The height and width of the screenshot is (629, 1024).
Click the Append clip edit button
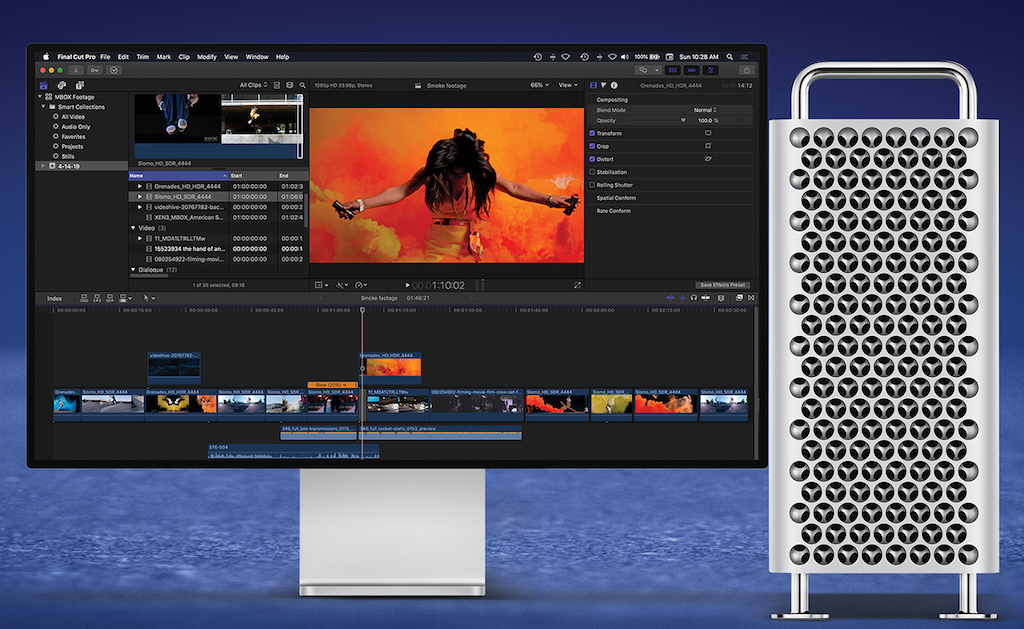click(110, 298)
